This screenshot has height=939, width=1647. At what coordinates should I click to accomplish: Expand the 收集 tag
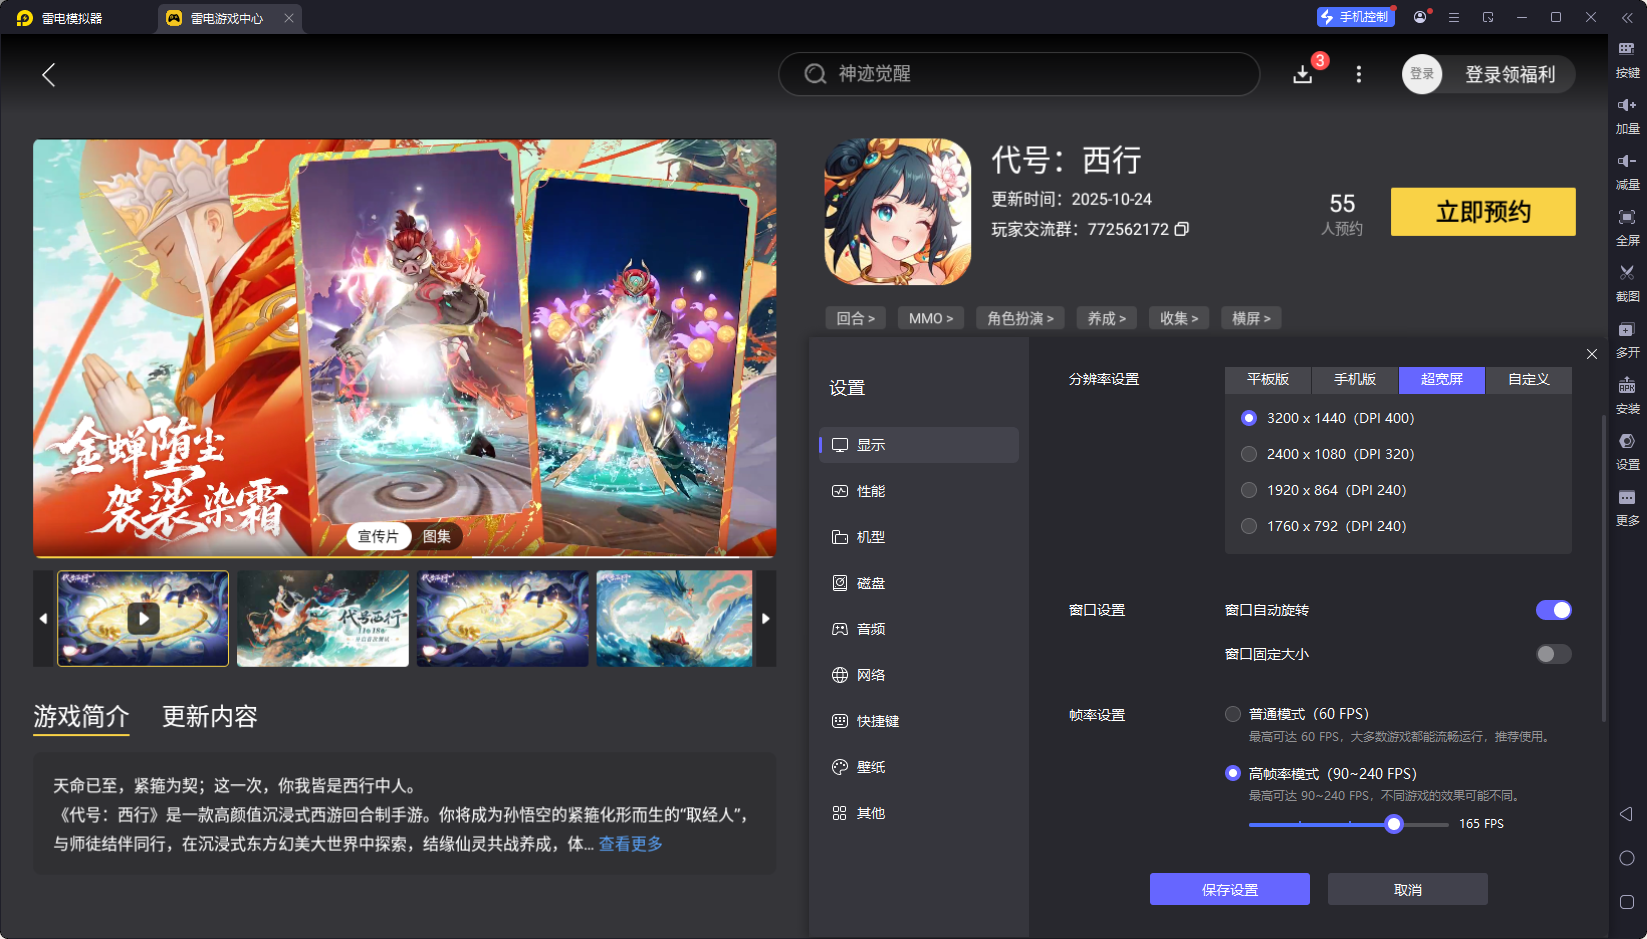click(1179, 318)
